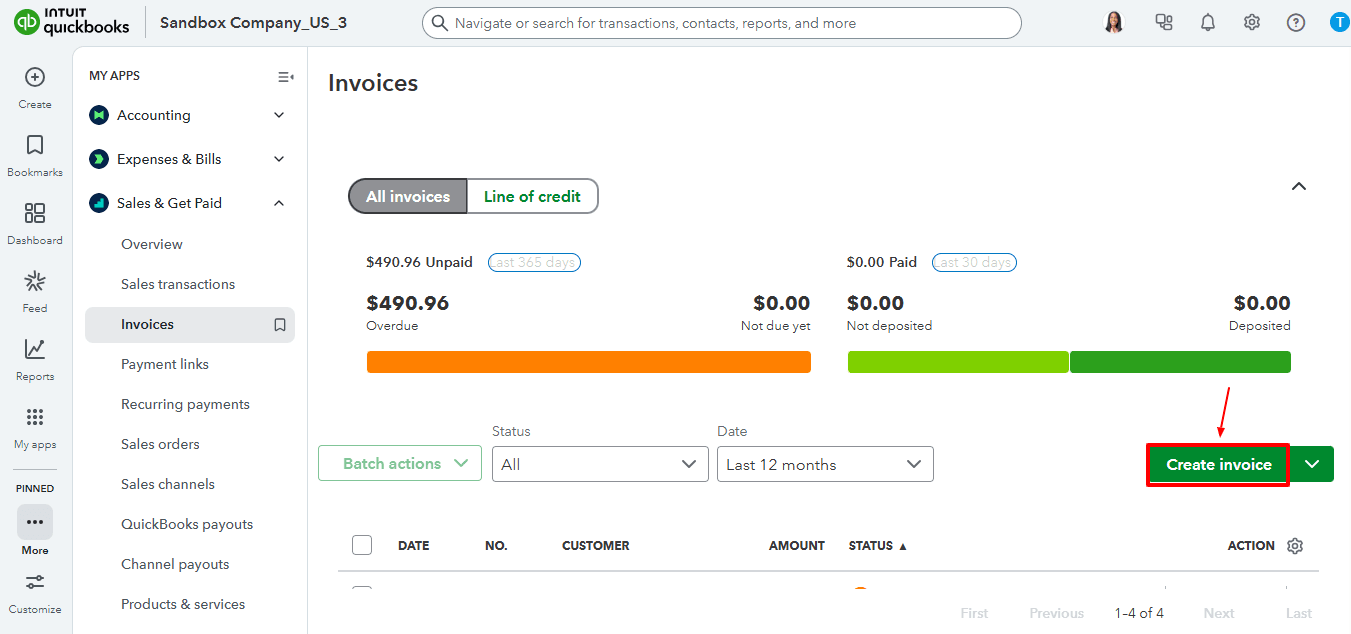The height and width of the screenshot is (634, 1351).
Task: Open the Status filter dropdown
Action: coord(600,464)
